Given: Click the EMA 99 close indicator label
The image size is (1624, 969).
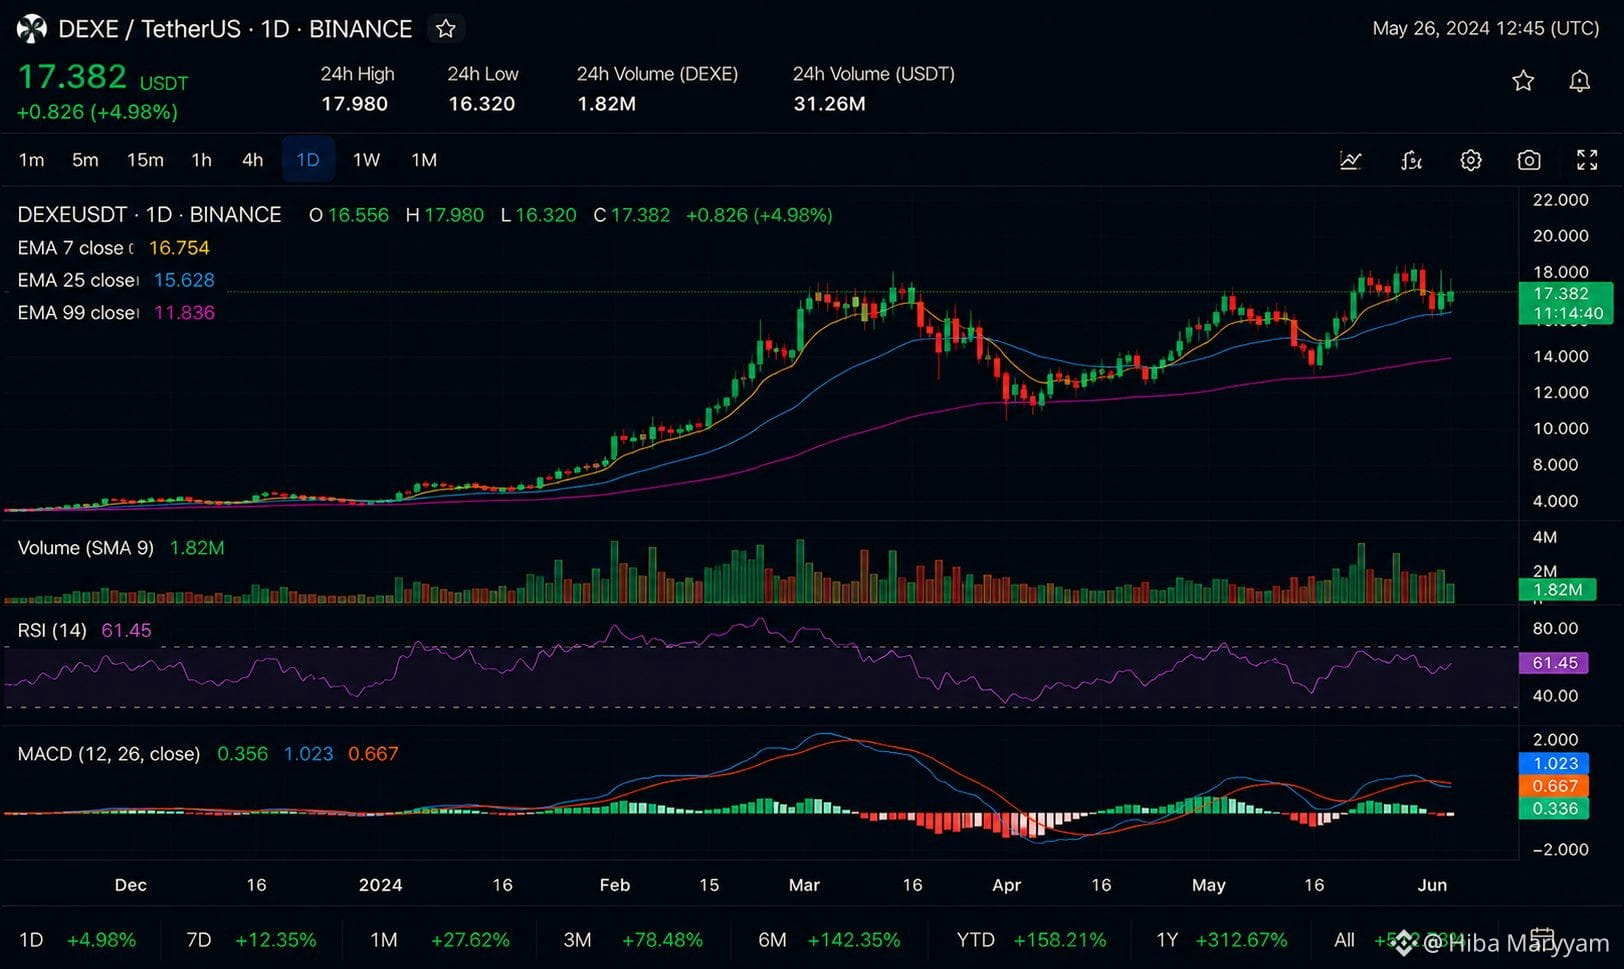Looking at the screenshot, I should click(x=76, y=313).
